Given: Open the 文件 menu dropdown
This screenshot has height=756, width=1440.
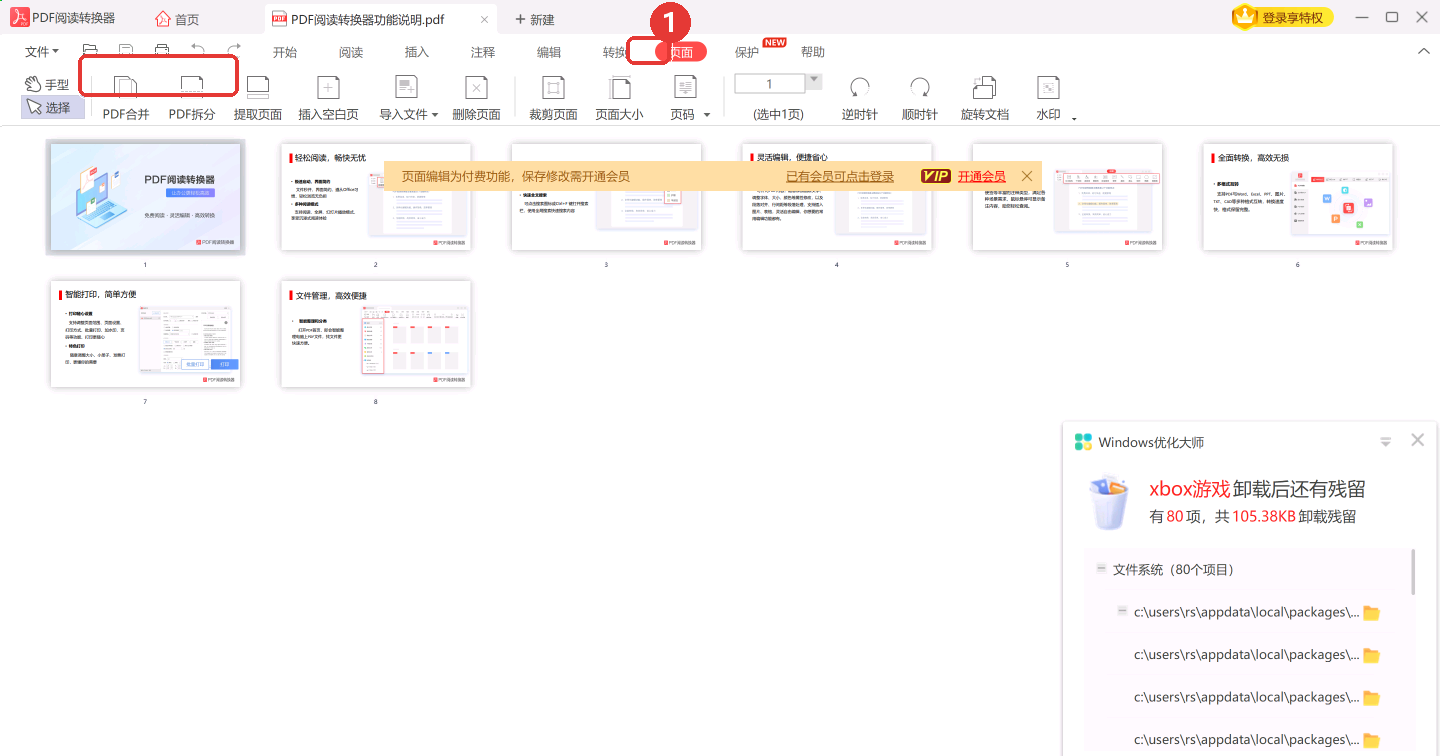Looking at the screenshot, I should [x=42, y=52].
